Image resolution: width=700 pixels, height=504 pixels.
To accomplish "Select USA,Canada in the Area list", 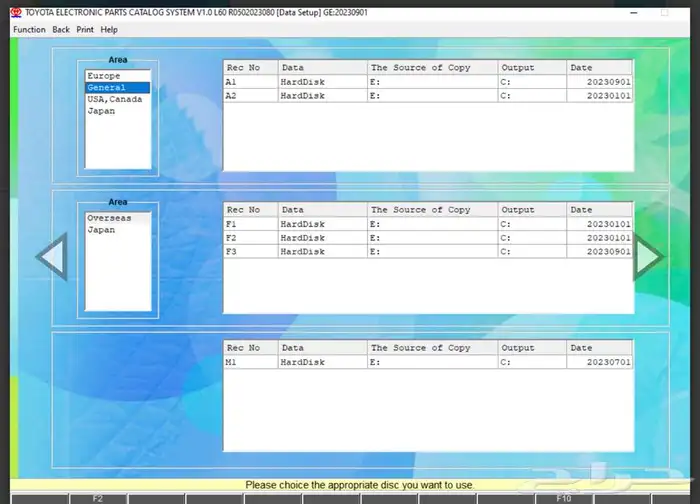I will [118, 99].
